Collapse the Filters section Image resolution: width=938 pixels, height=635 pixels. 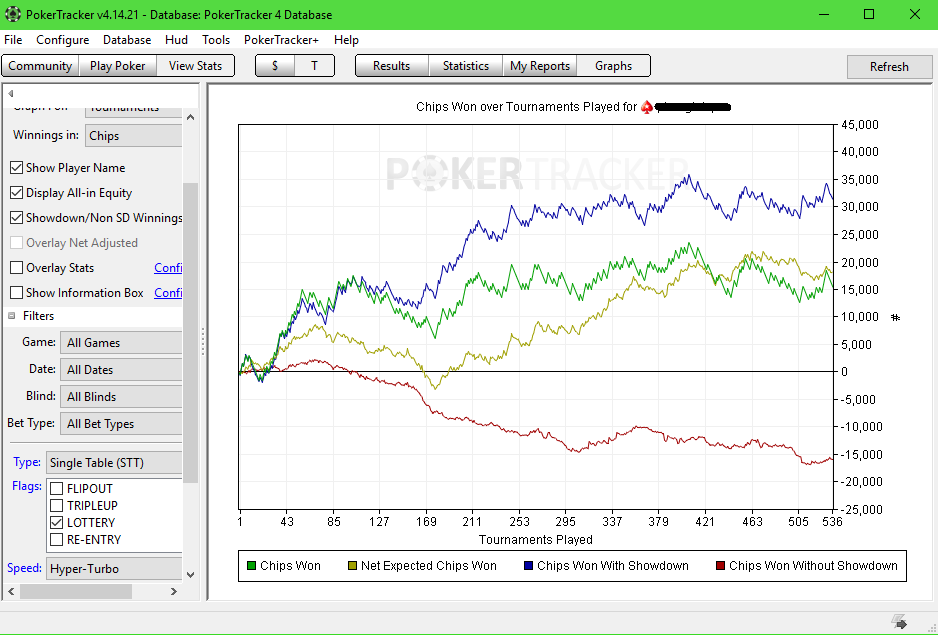point(11,315)
